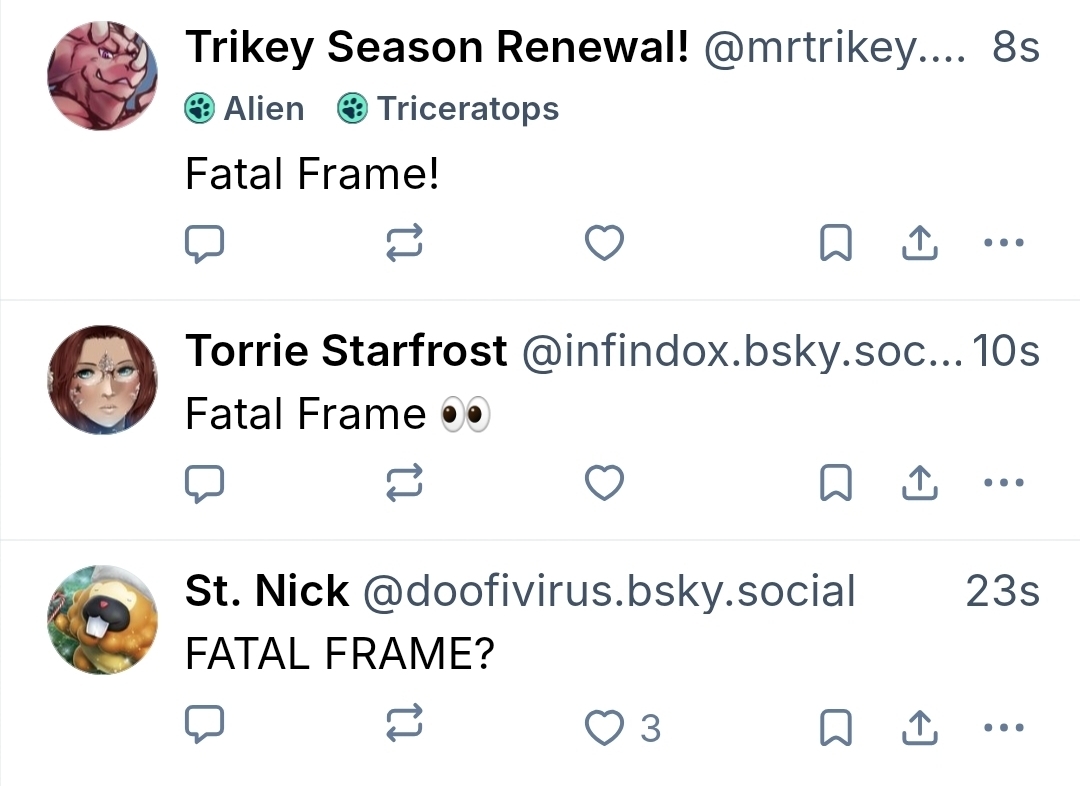Like Trikey Season Renewal's post
1080x786 pixels.
tap(604, 243)
